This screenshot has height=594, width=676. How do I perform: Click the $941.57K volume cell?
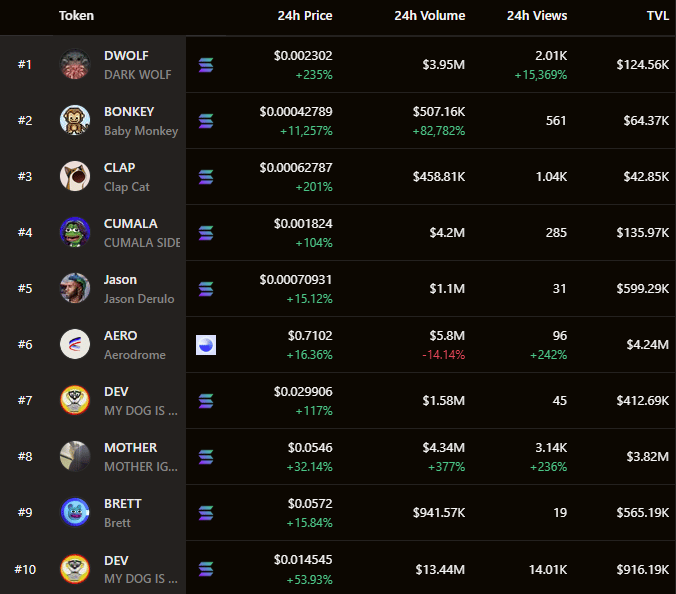(x=439, y=513)
